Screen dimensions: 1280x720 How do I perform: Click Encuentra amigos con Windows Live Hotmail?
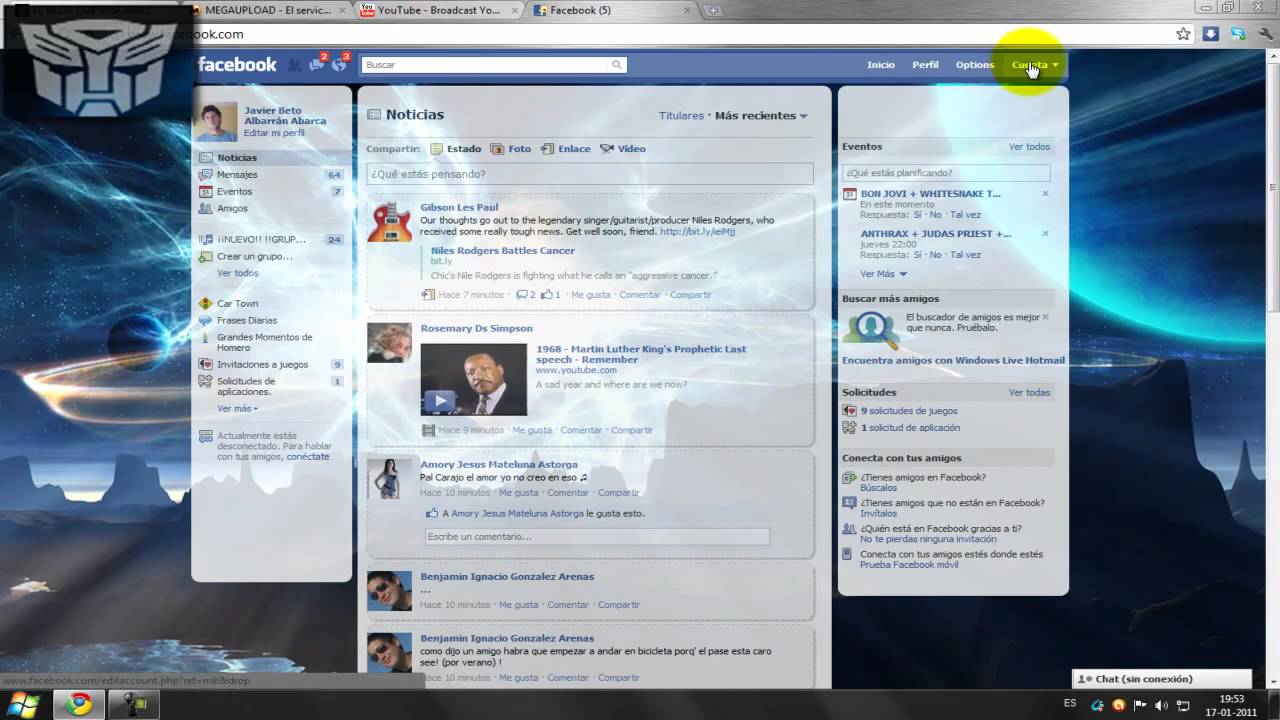click(x=953, y=361)
